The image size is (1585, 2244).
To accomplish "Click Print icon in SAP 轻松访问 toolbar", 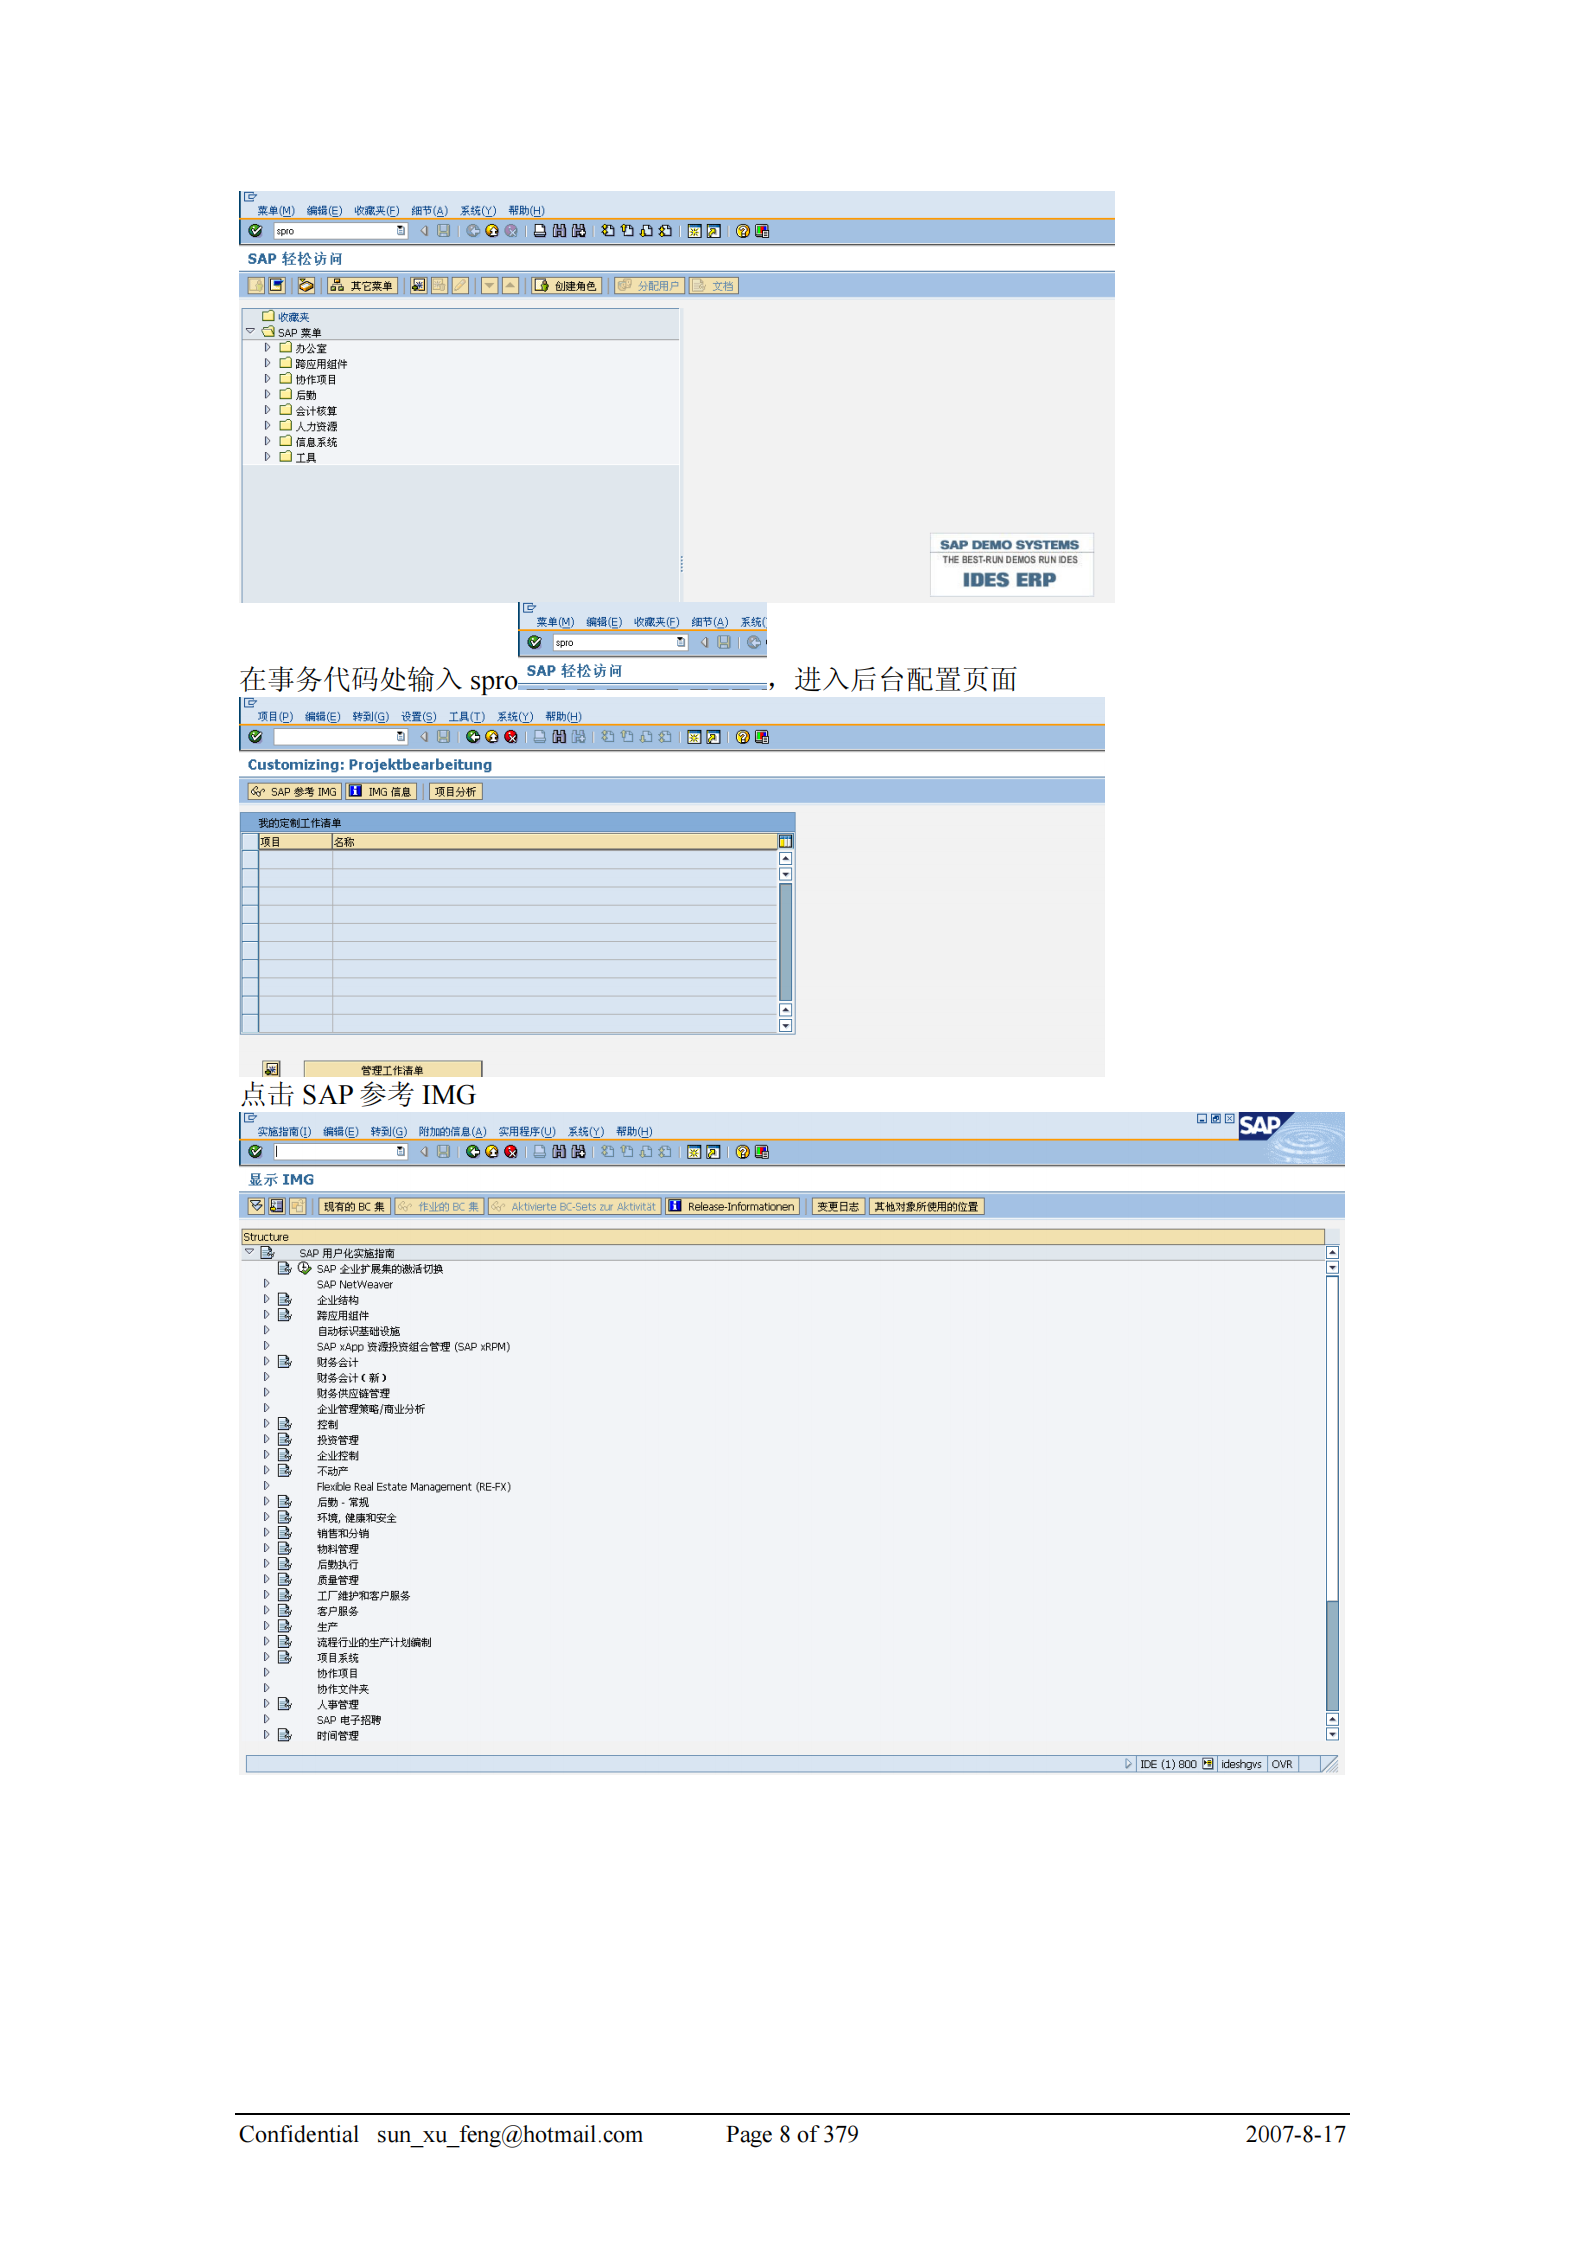I will point(540,231).
